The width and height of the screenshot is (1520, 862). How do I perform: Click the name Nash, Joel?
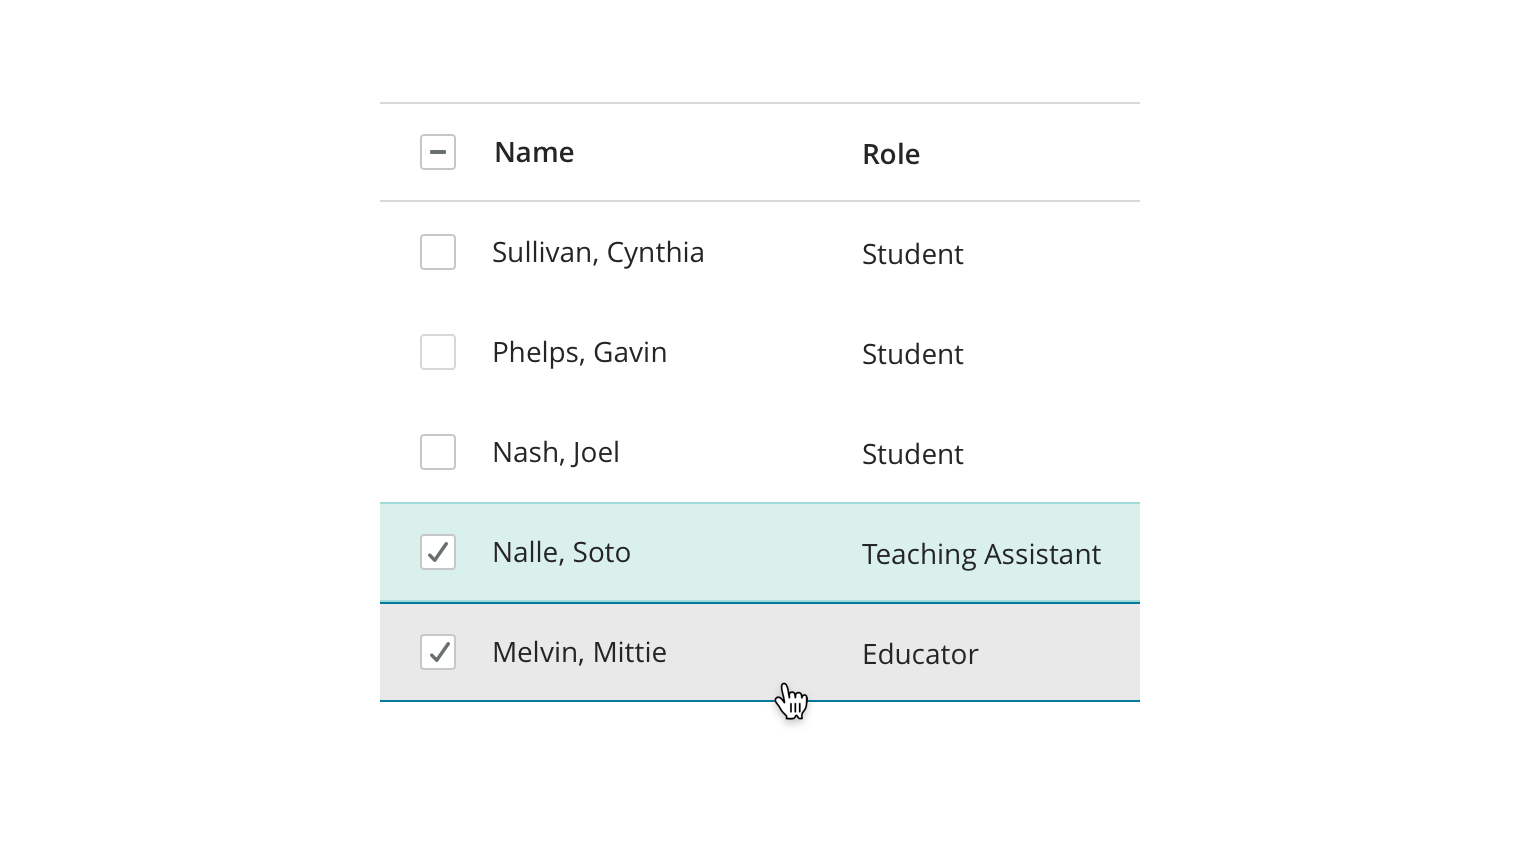(x=556, y=452)
